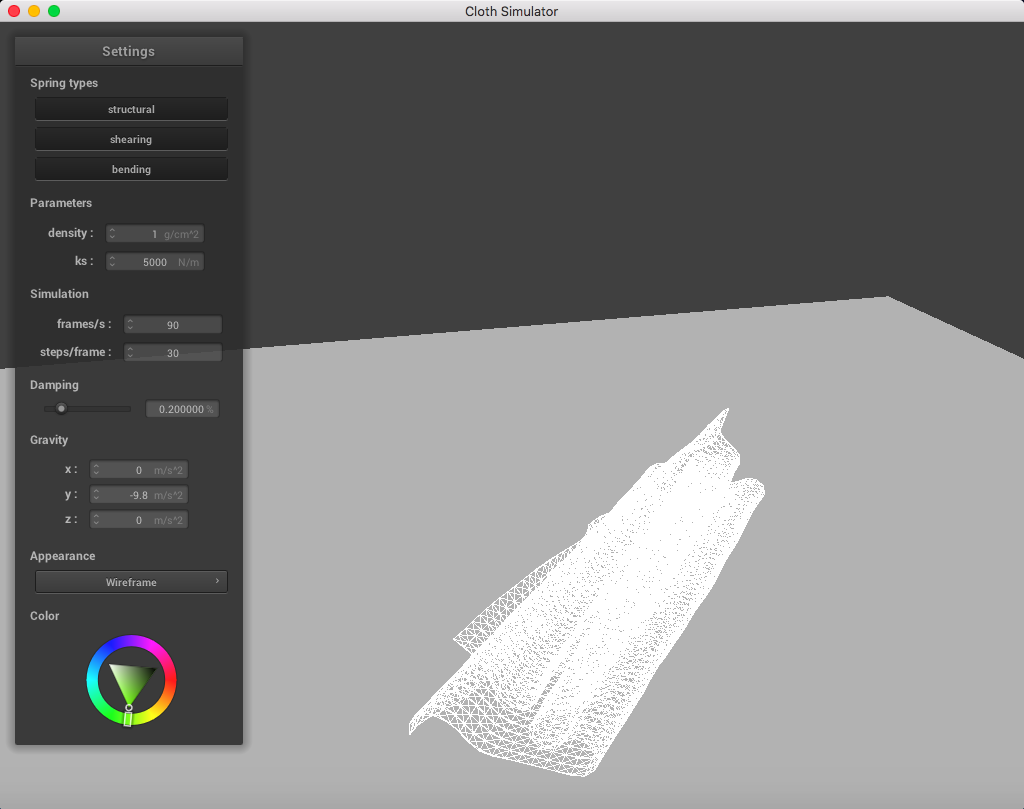The height and width of the screenshot is (809, 1024).
Task: Click the Damping heading label
Action: click(54, 385)
